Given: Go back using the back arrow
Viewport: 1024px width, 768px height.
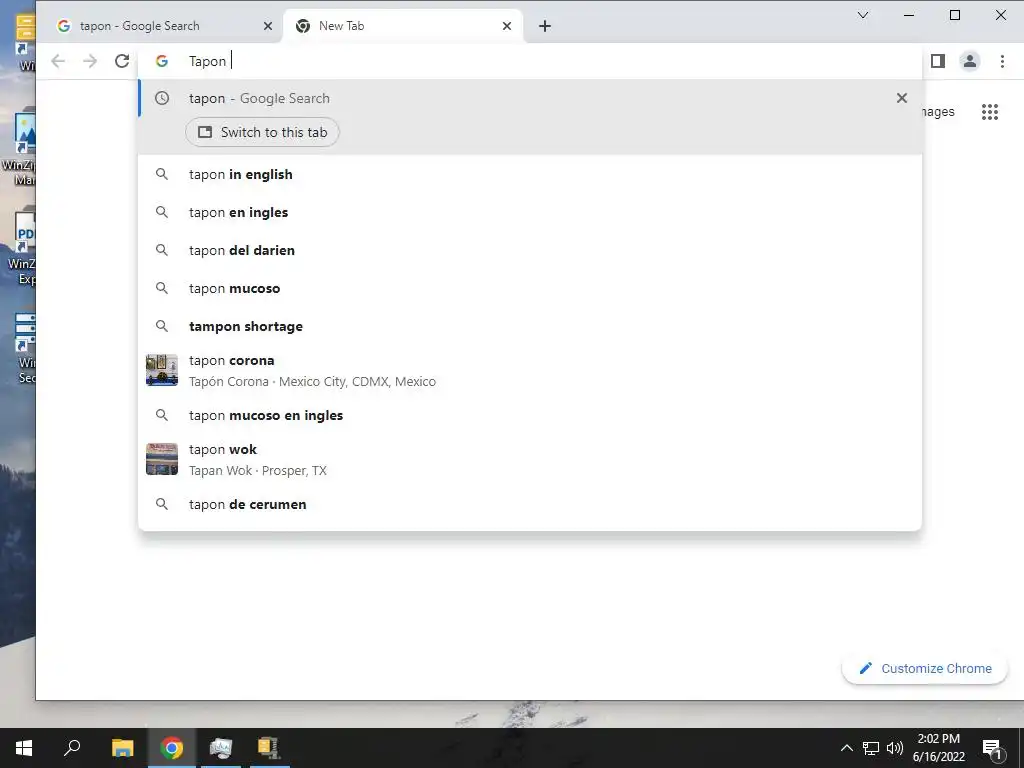Looking at the screenshot, I should coord(58,61).
